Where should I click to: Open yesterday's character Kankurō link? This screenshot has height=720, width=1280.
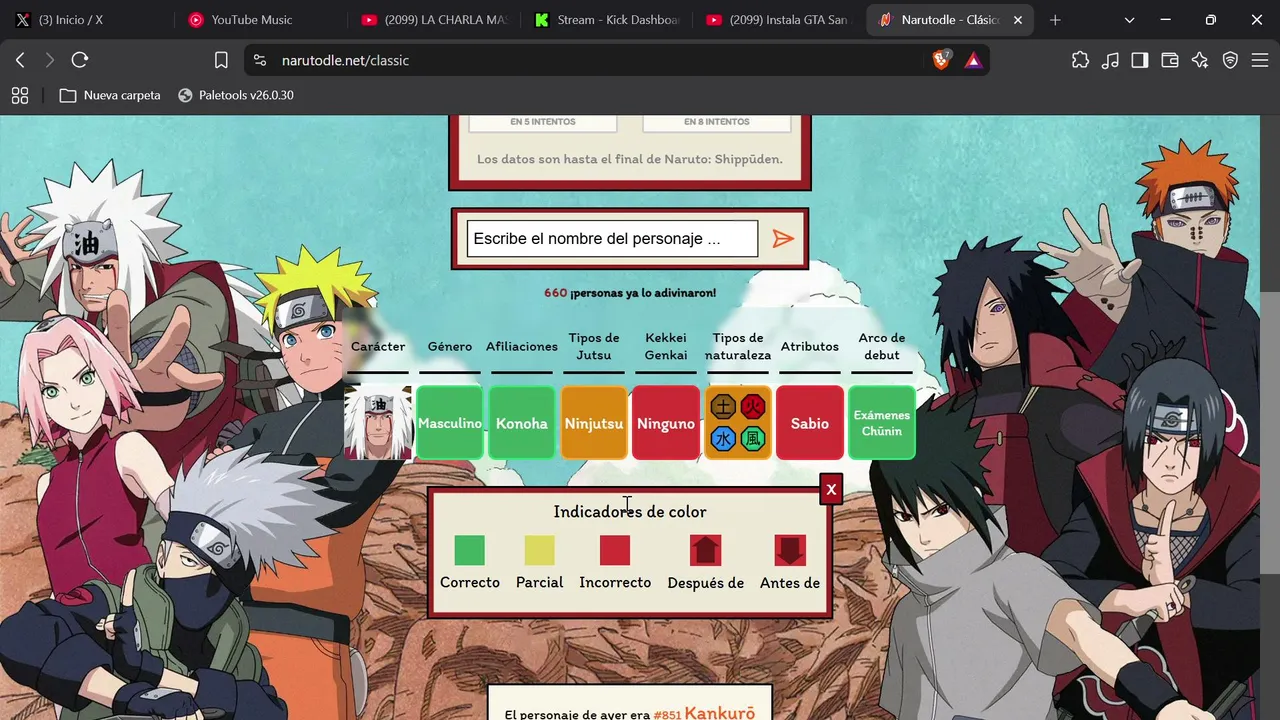click(719, 714)
